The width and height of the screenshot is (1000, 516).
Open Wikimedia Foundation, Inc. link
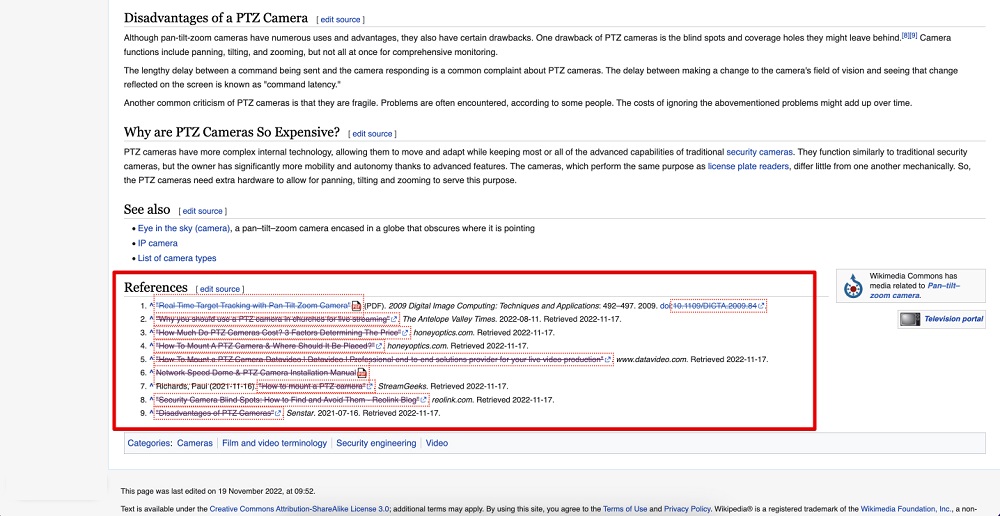coord(906,510)
